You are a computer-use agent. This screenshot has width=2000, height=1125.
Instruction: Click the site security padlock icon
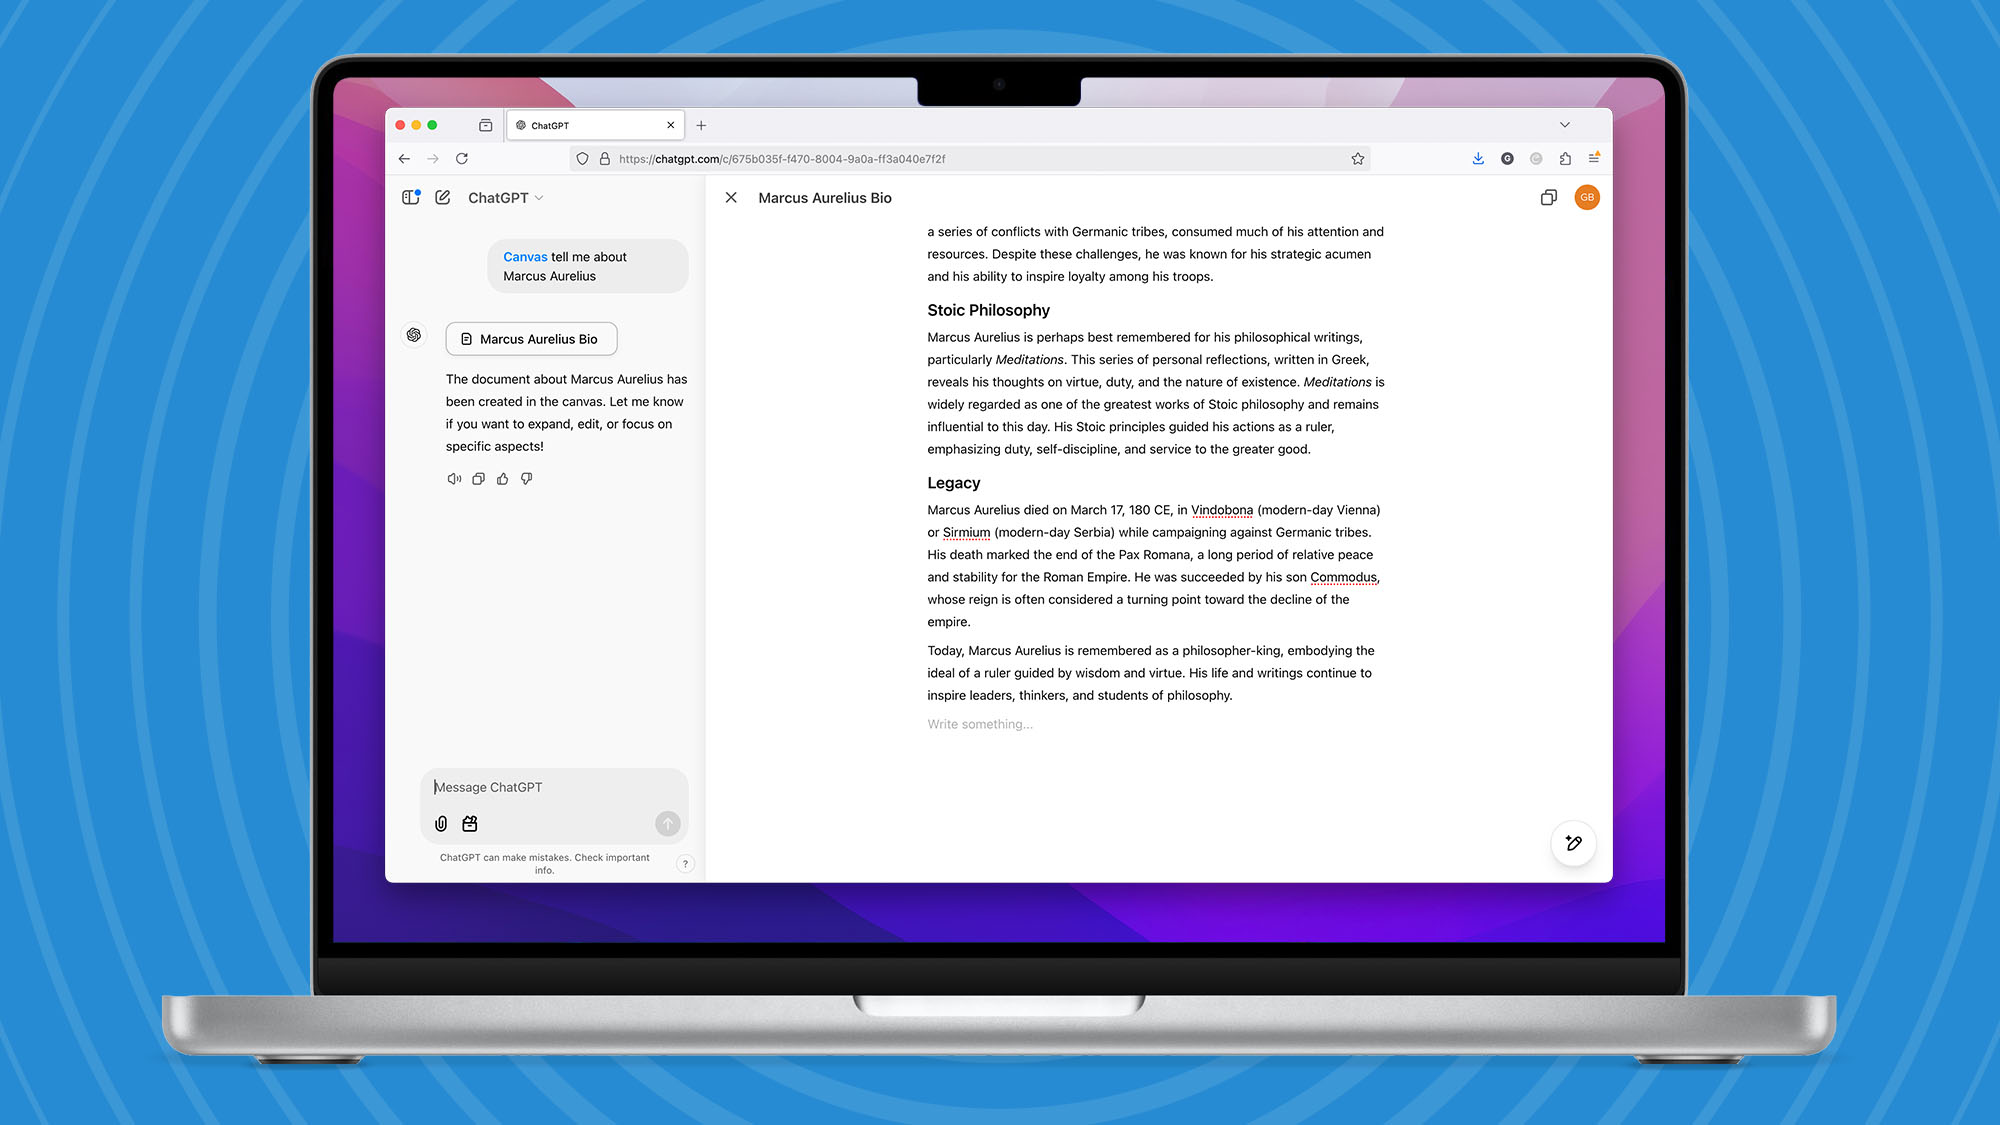click(x=605, y=159)
